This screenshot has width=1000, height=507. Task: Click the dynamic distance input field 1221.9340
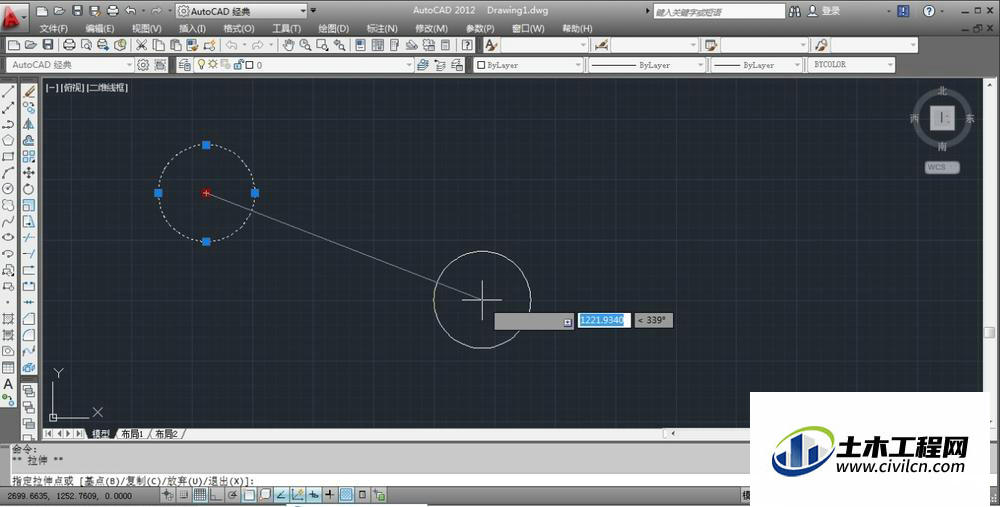[604, 320]
